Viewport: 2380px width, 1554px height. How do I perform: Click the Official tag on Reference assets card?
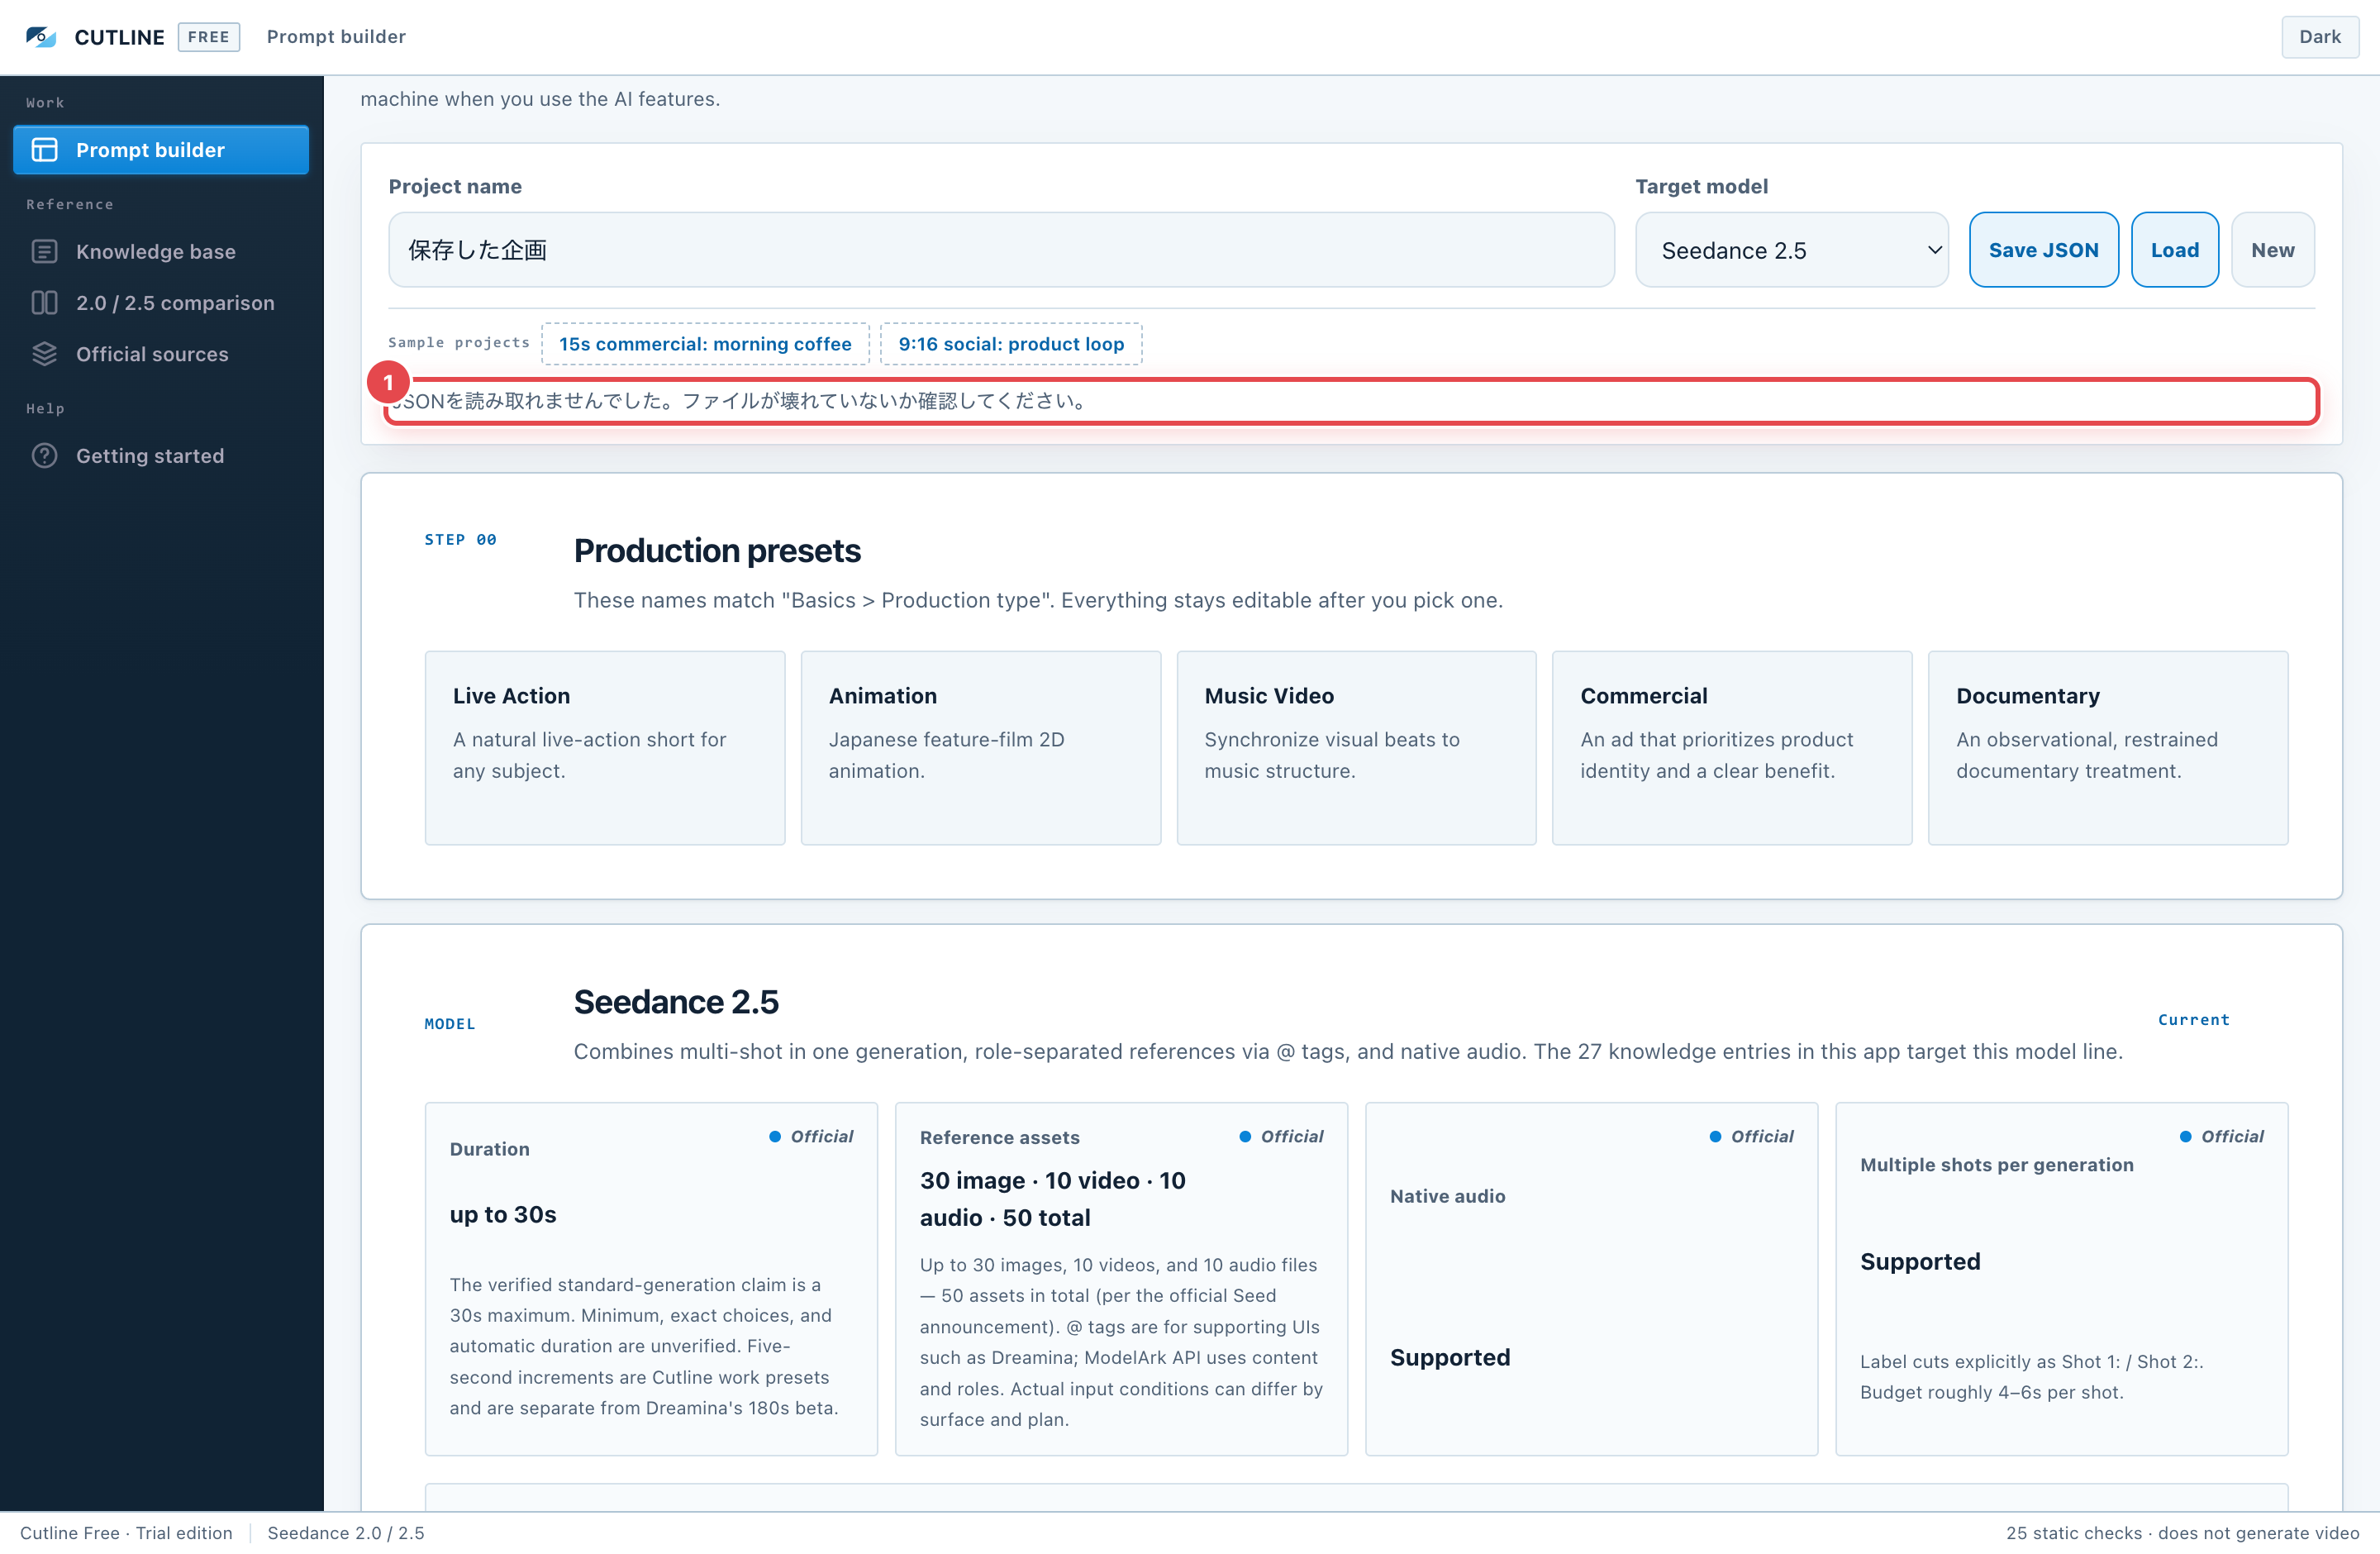(1281, 1137)
